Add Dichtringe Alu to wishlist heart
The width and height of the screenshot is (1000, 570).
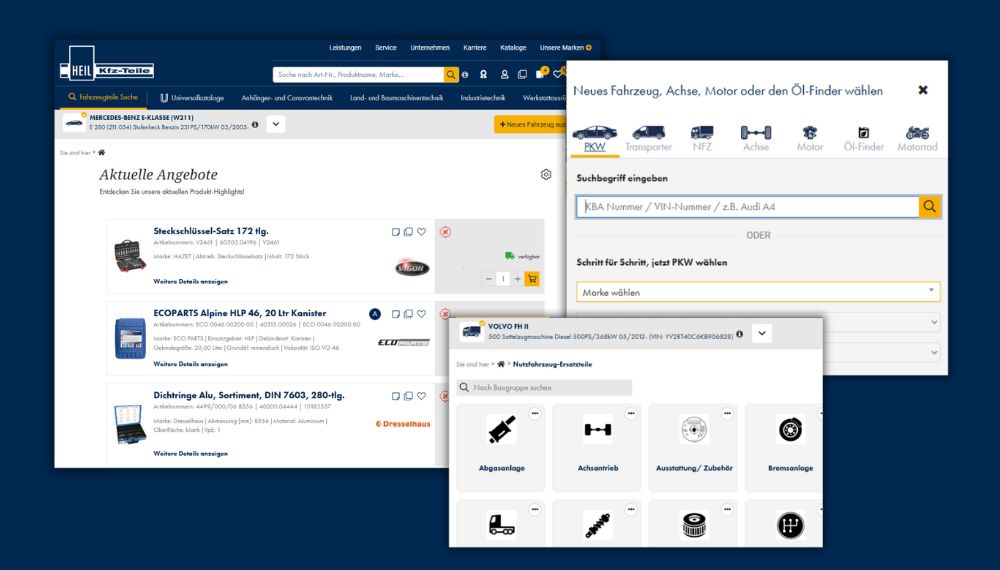pos(422,396)
